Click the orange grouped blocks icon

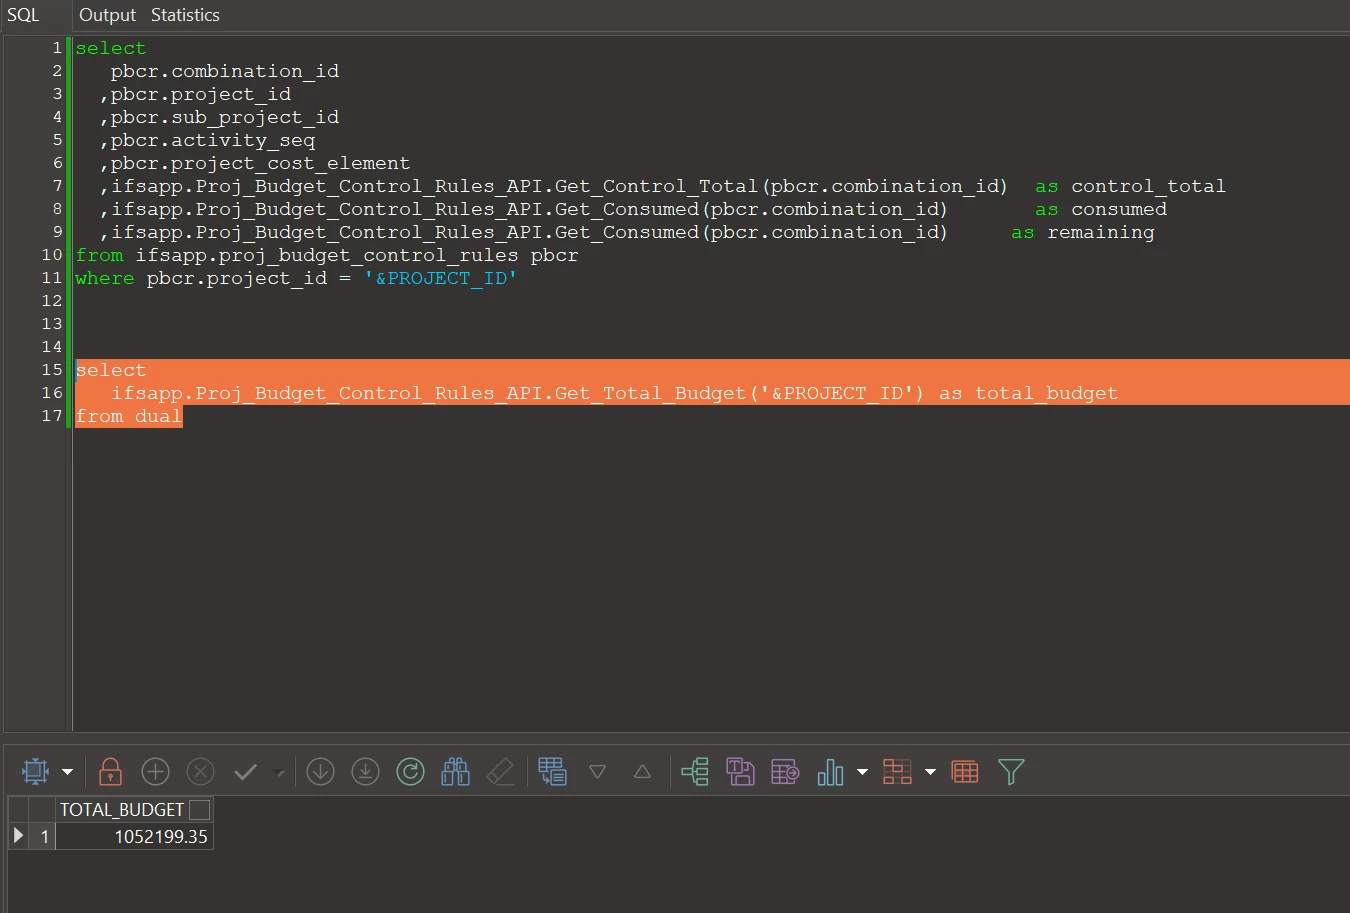[x=897, y=772]
